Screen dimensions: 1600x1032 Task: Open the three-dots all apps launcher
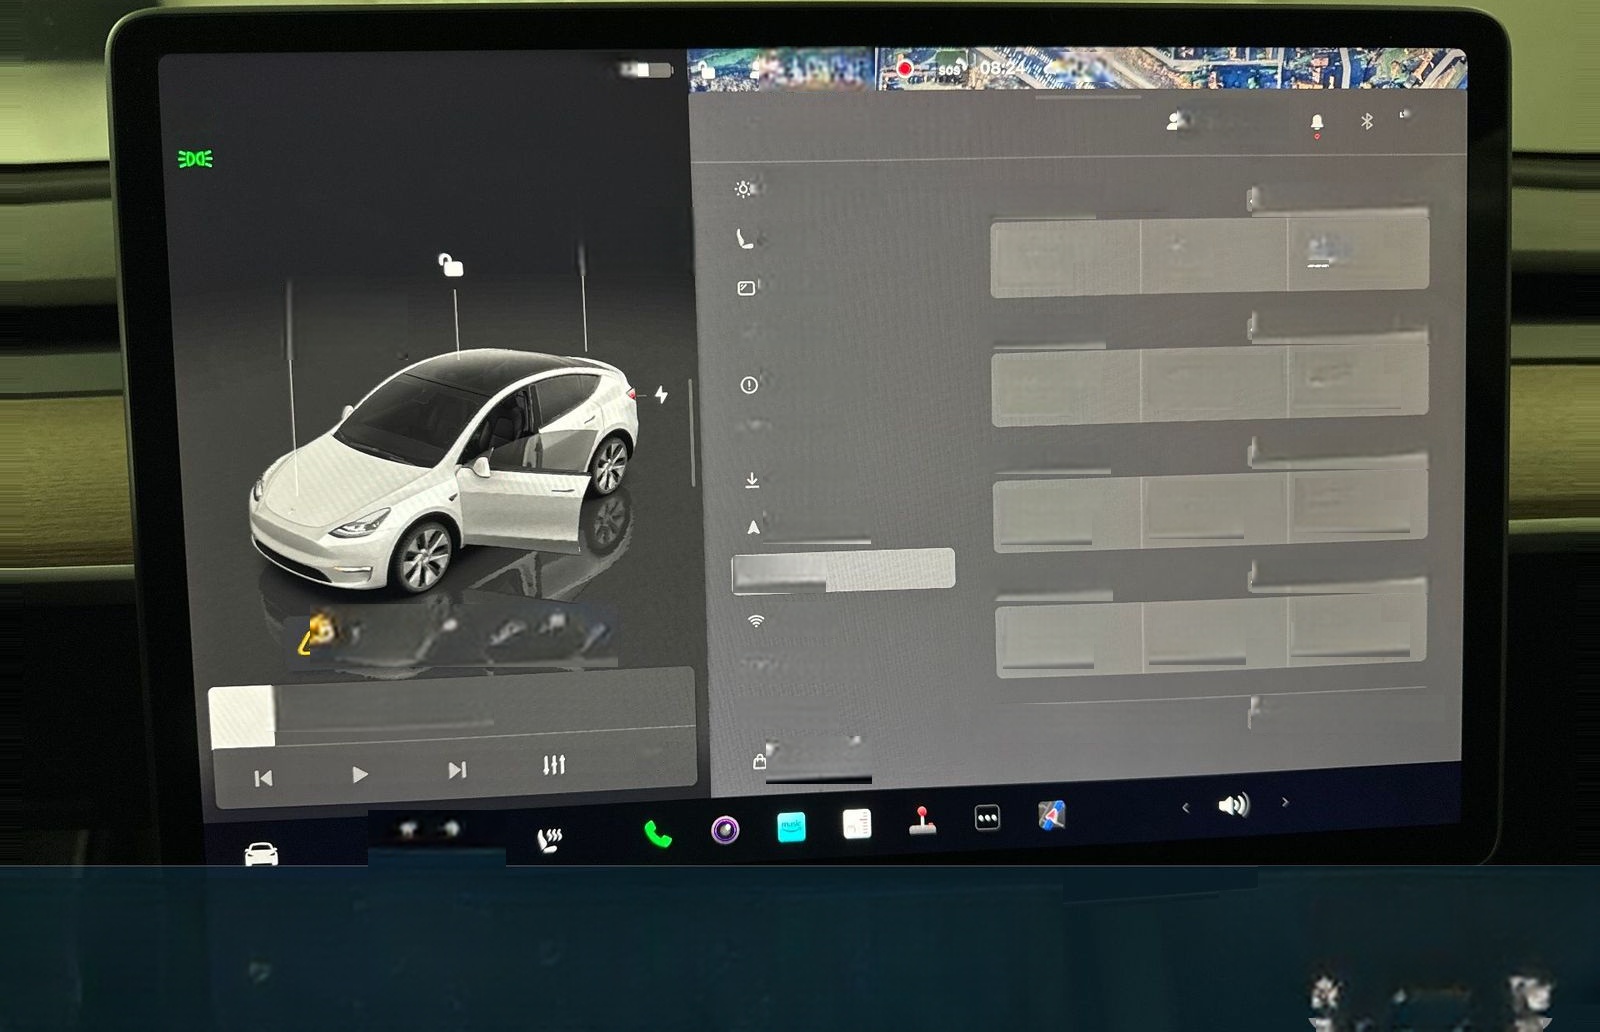(x=987, y=818)
